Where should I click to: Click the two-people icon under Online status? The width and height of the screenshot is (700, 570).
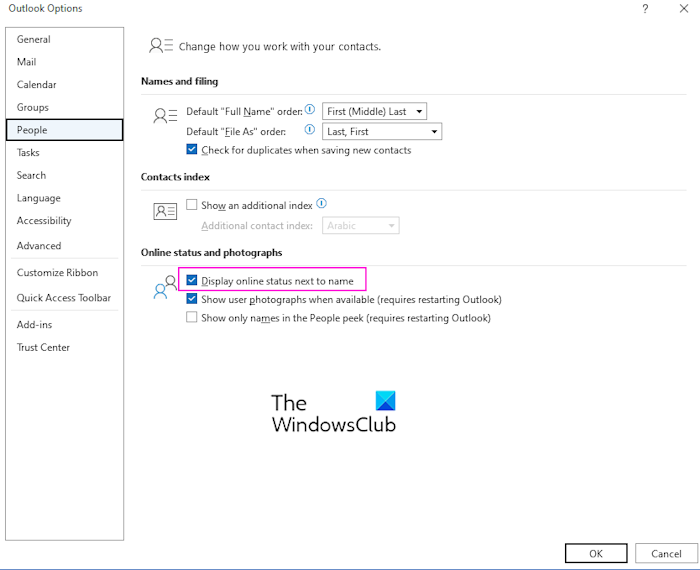(165, 287)
